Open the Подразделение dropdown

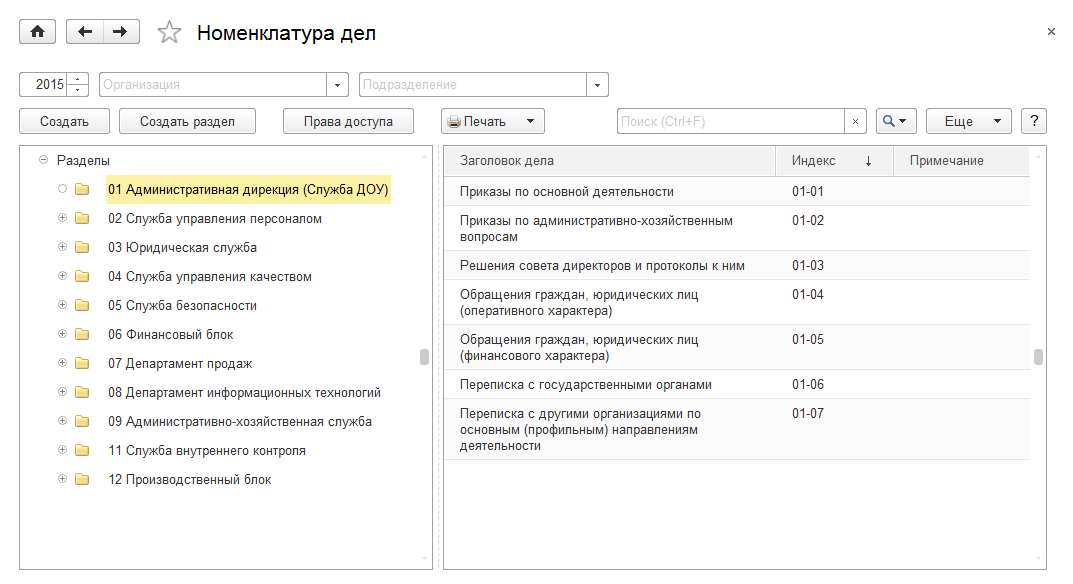597,84
